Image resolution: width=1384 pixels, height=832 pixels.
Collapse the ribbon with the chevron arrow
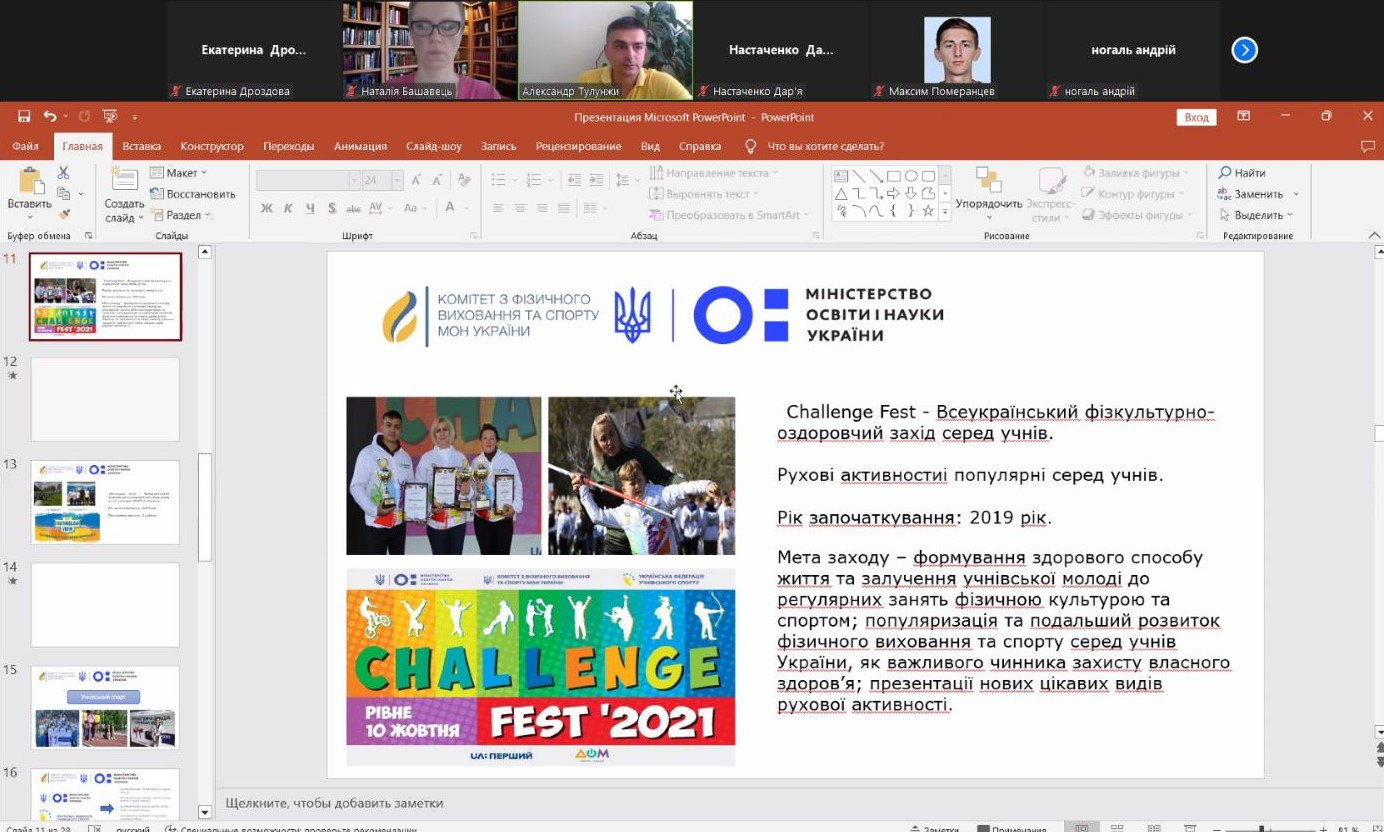click(x=1374, y=235)
